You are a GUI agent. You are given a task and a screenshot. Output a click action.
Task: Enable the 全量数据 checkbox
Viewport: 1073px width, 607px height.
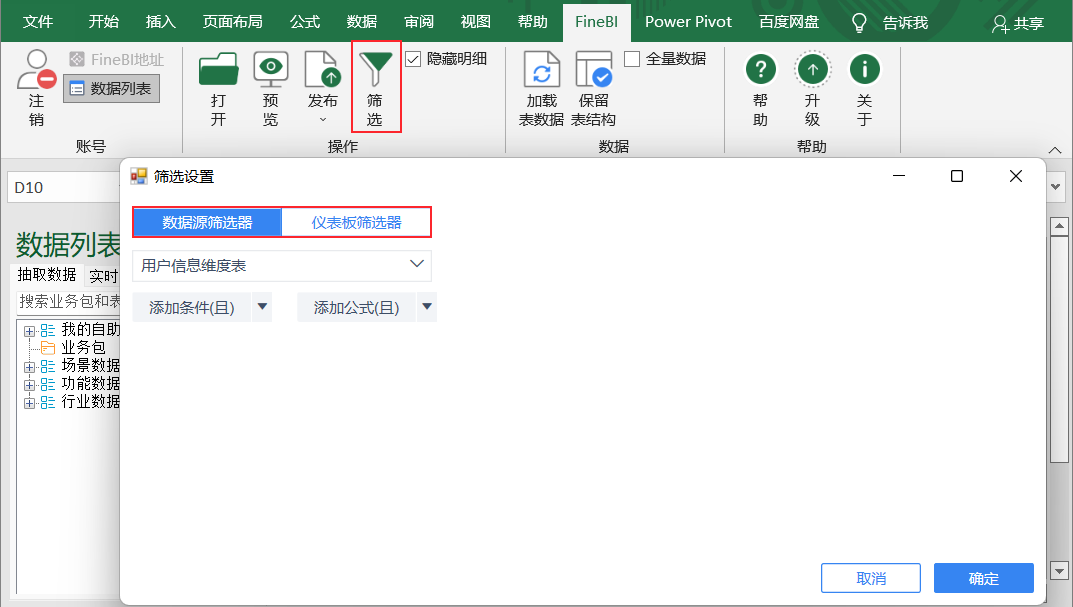(632, 60)
